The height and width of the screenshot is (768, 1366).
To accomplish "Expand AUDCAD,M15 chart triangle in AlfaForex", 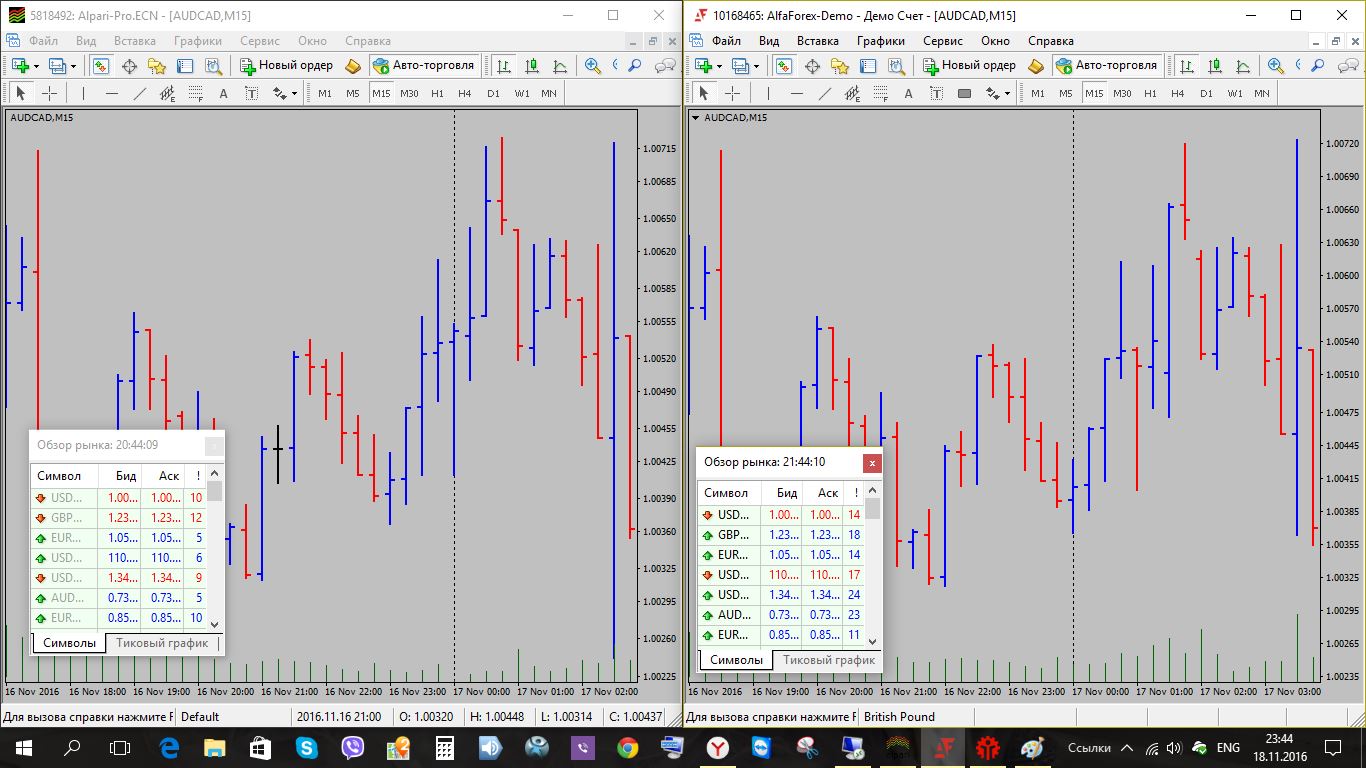I will click(695, 117).
